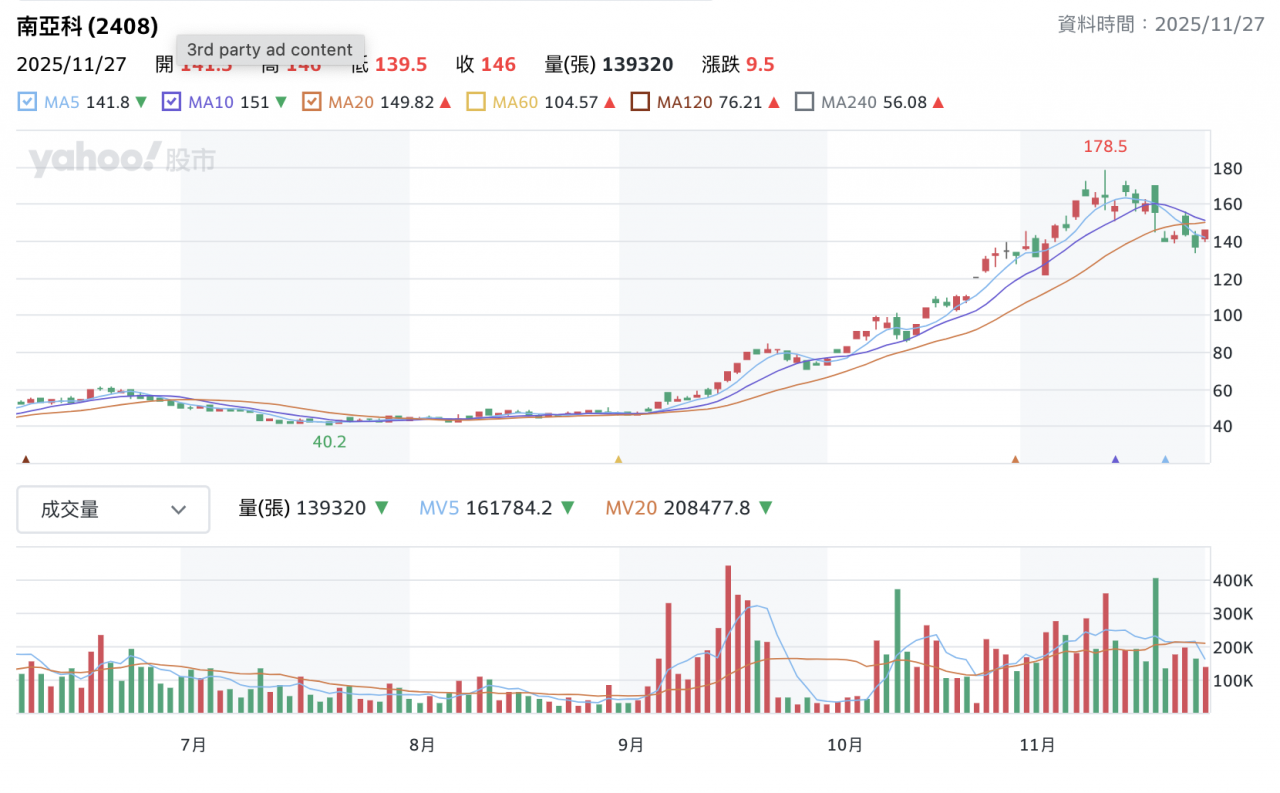Viewport: 1280px width, 793px height.
Task: Click the 178.5 high price label
Action: tap(1105, 147)
